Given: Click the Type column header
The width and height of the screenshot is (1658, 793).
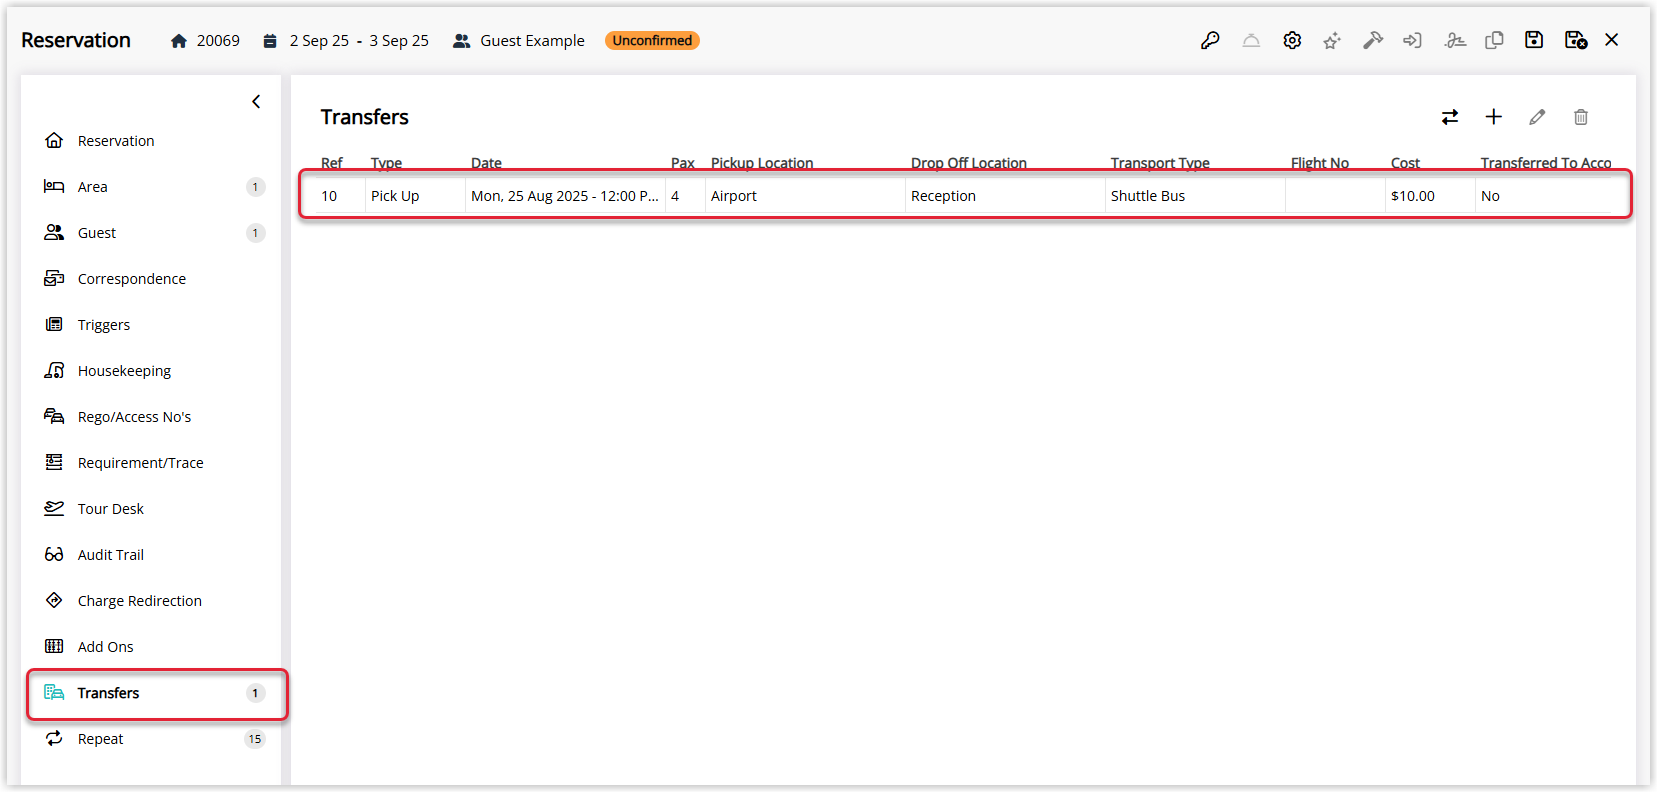Looking at the screenshot, I should [x=386, y=163].
